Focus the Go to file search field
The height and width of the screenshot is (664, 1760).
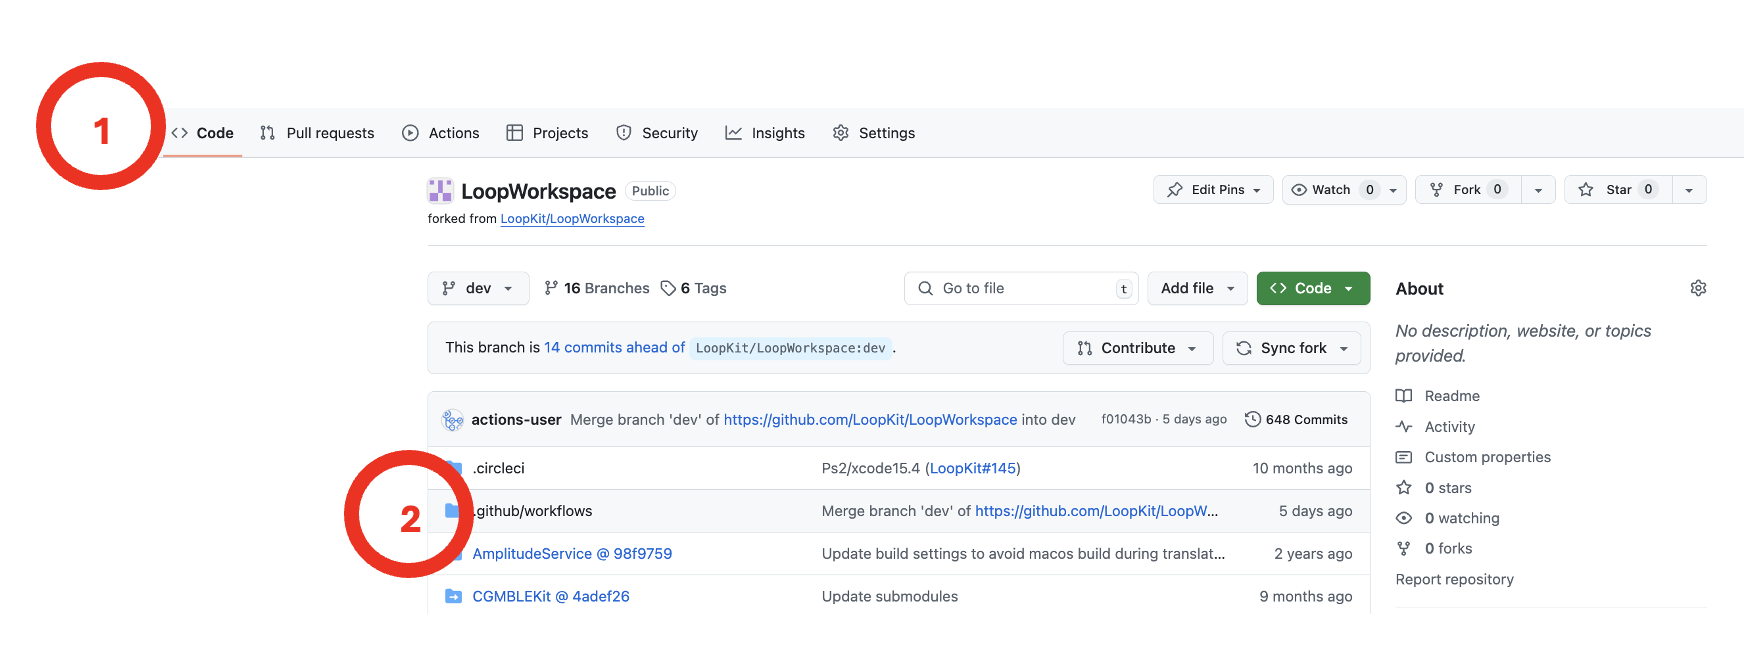pyautogui.click(x=1021, y=288)
